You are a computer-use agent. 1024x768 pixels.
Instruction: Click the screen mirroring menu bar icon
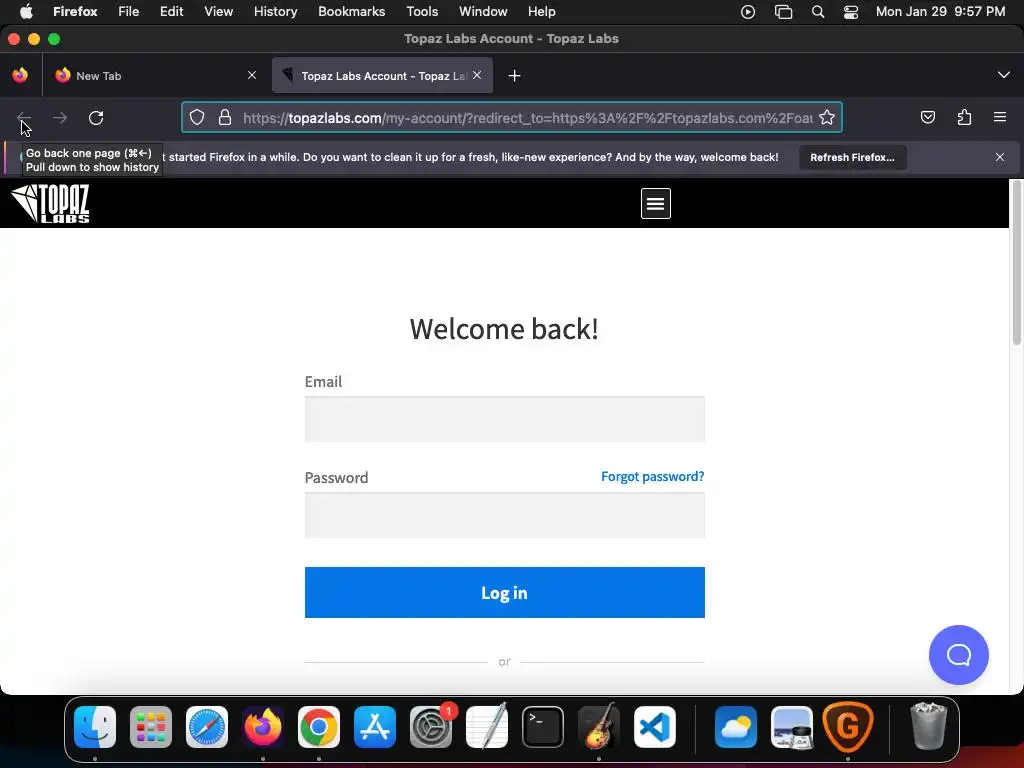(x=783, y=12)
